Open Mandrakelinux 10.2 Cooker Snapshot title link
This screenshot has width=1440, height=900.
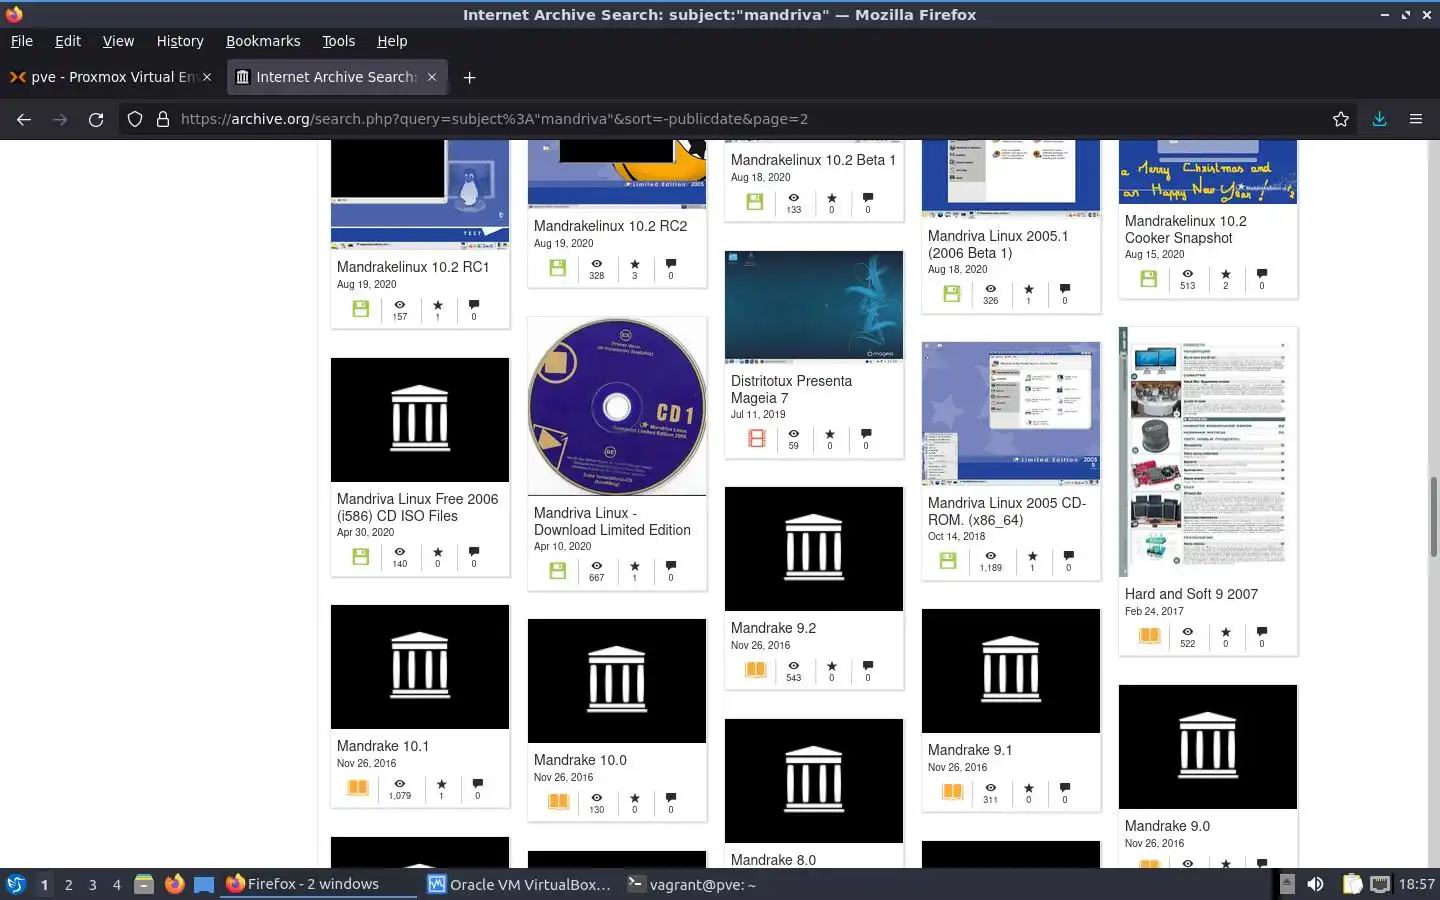pyautogui.click(x=1186, y=229)
